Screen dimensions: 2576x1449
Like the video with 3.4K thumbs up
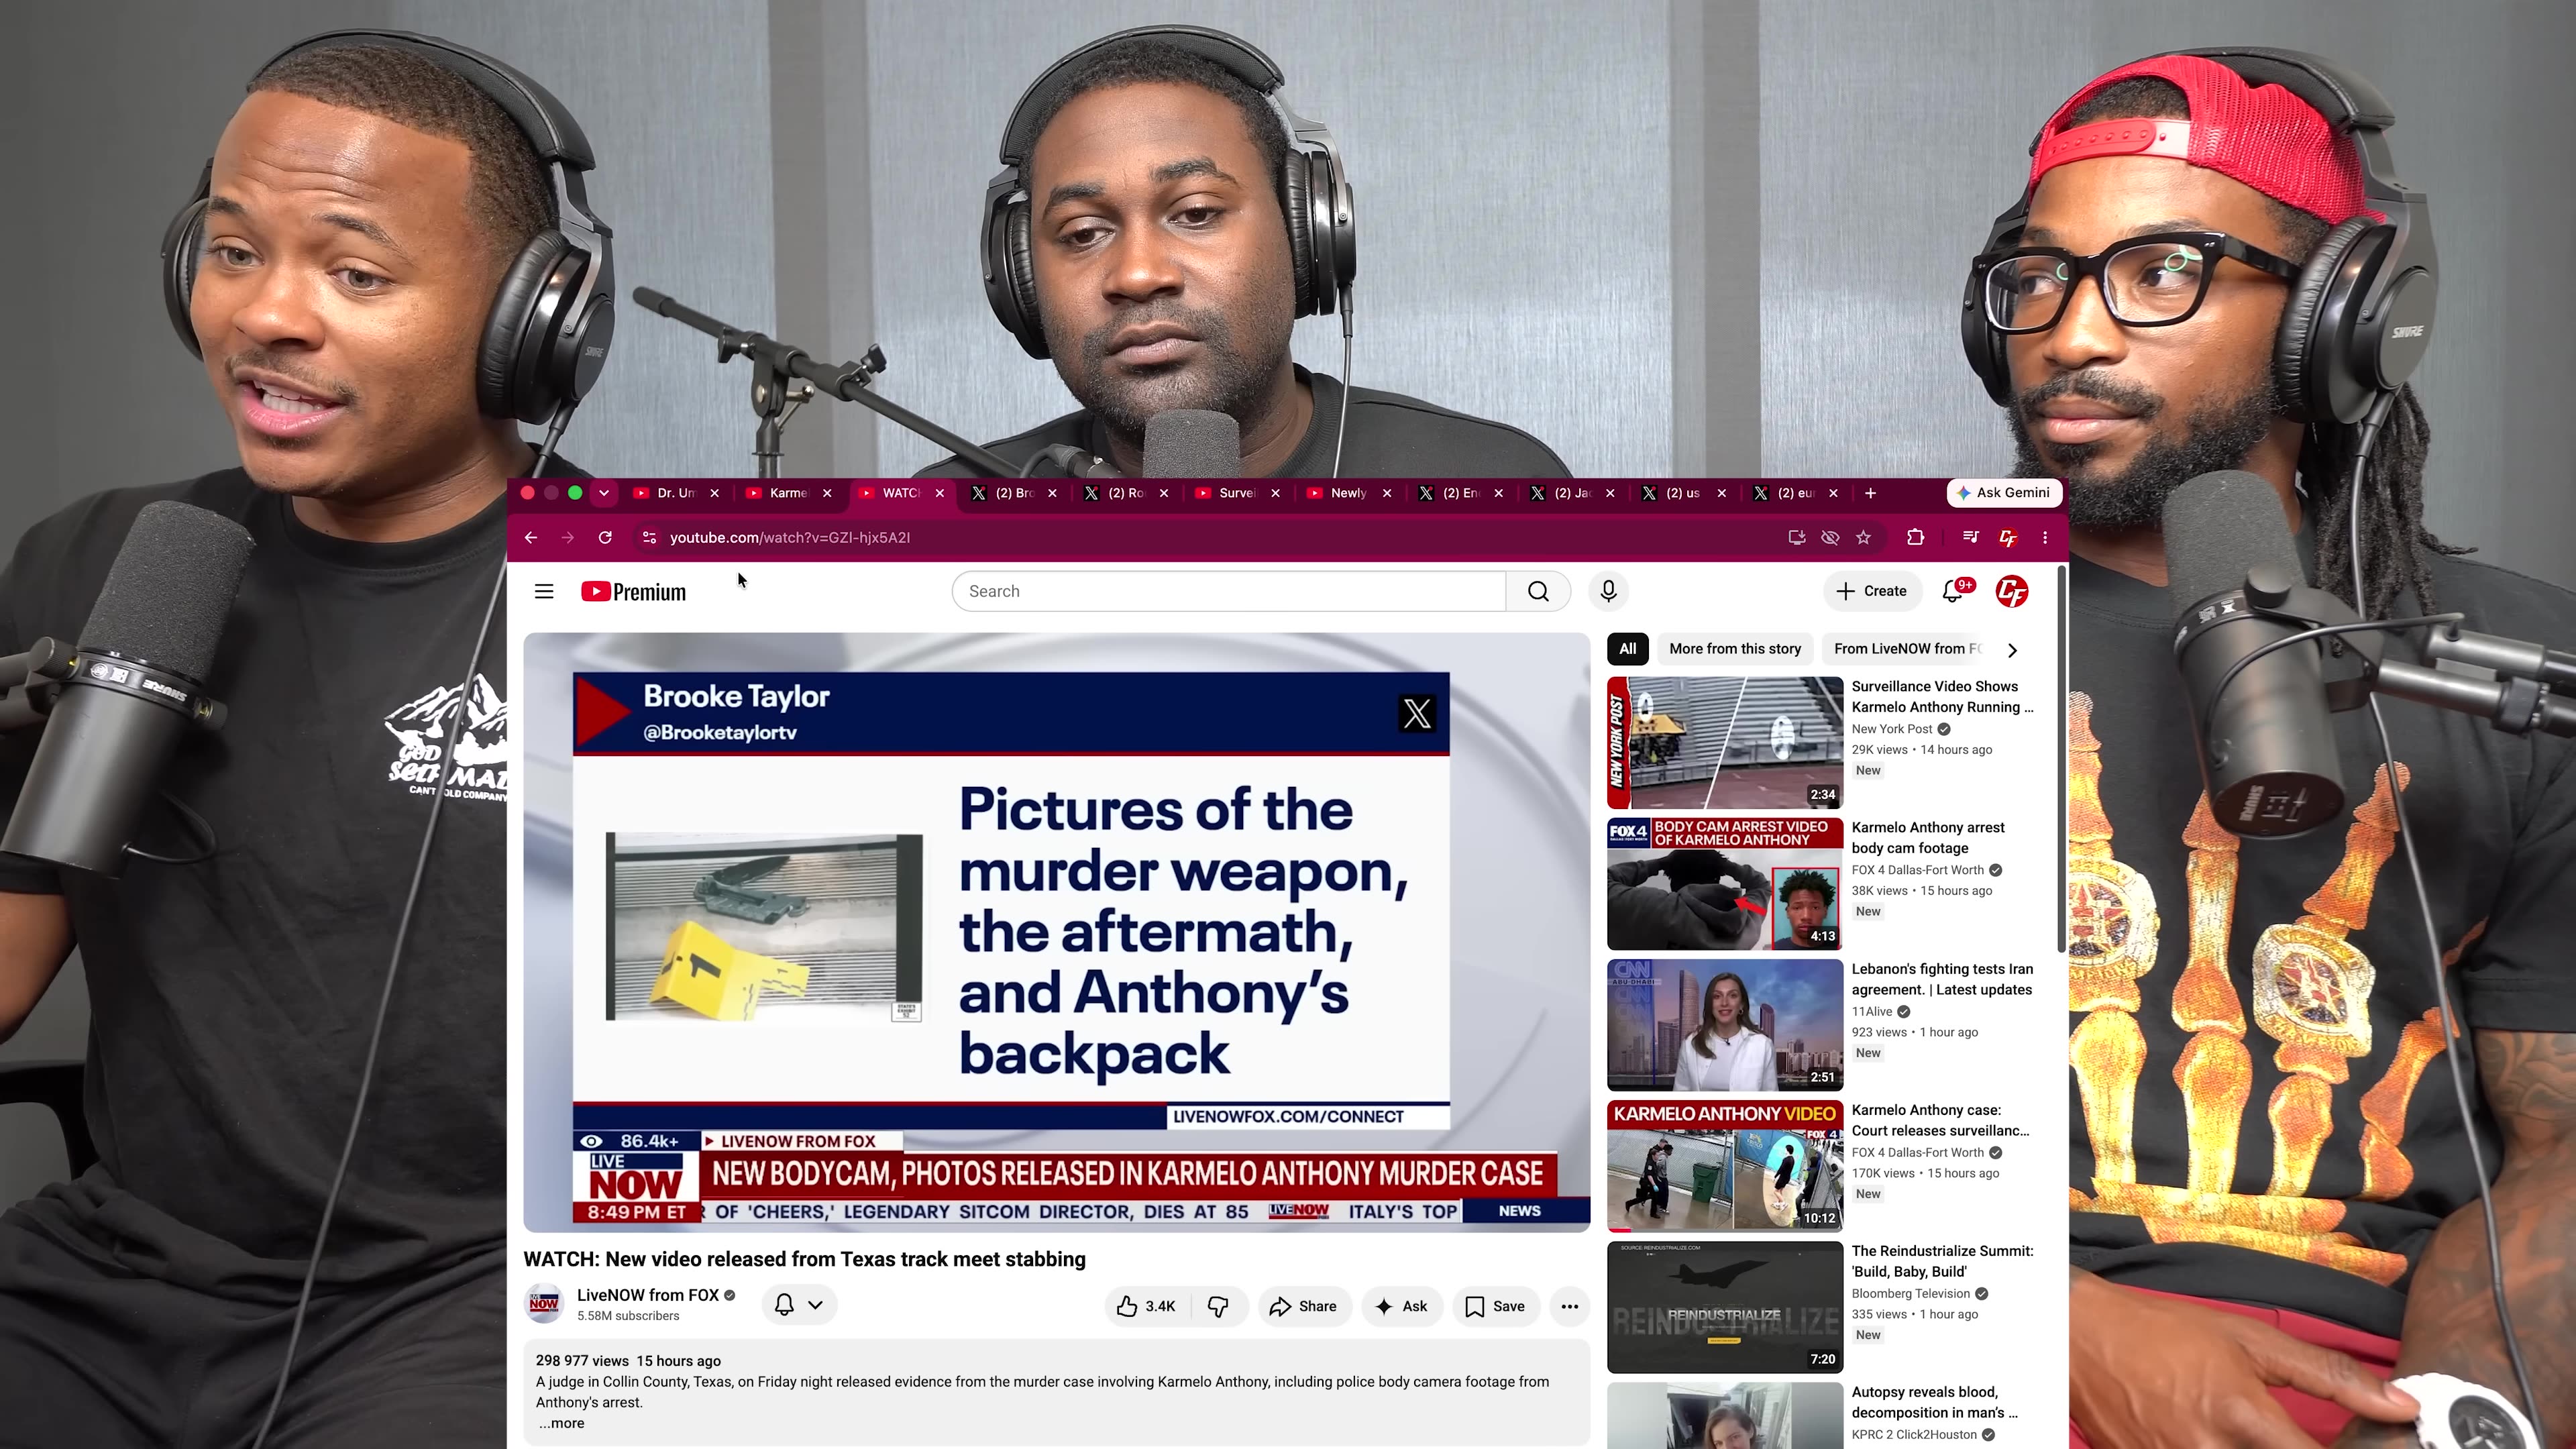1147,1306
